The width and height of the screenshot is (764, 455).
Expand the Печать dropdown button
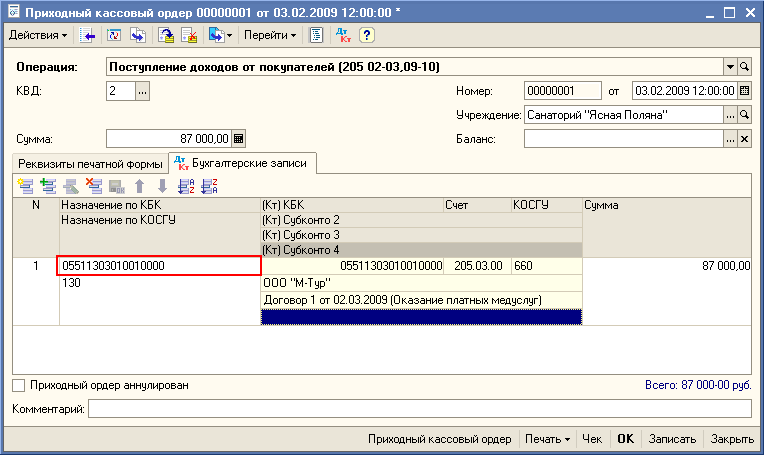tap(550, 439)
